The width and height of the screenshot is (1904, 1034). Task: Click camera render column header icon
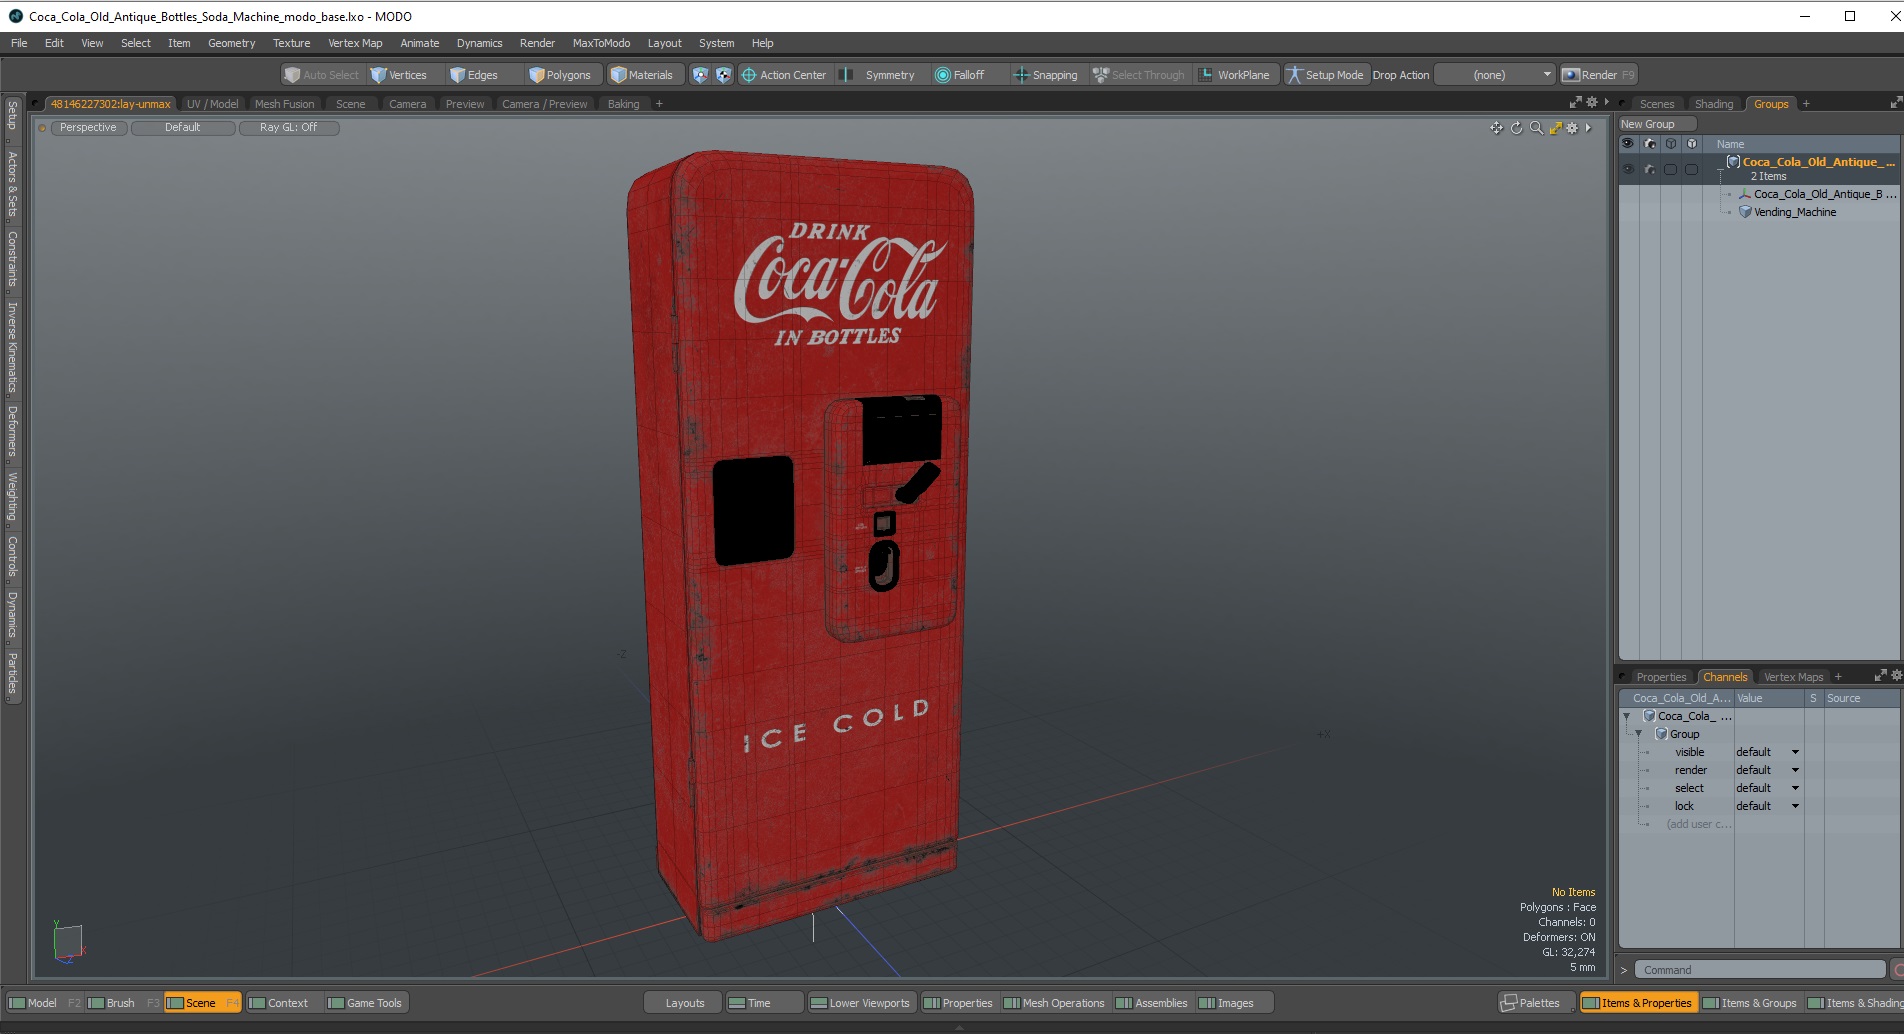pyautogui.click(x=1650, y=144)
